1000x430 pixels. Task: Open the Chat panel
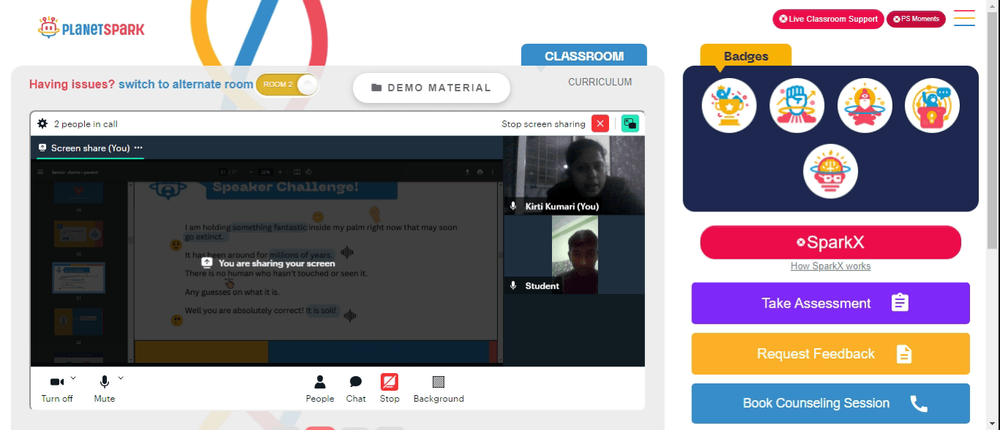tap(356, 389)
